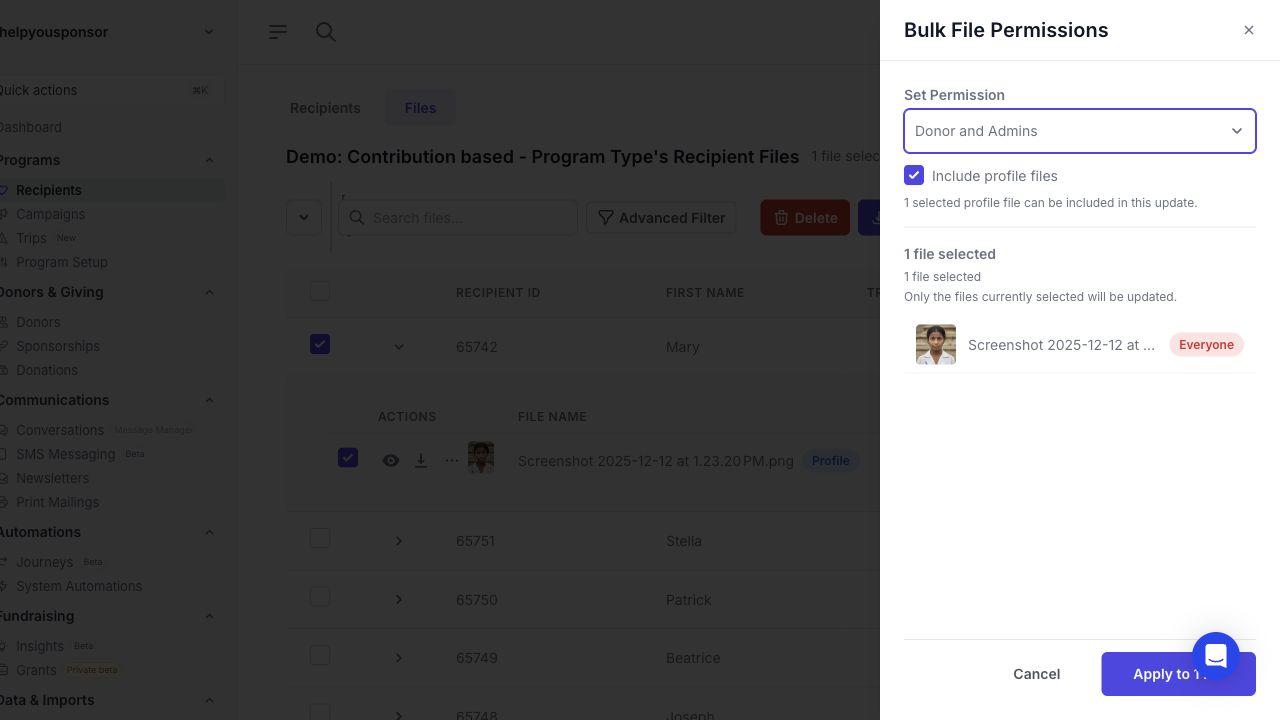Check the checkbox for recipient Patrick

pyautogui.click(x=320, y=597)
